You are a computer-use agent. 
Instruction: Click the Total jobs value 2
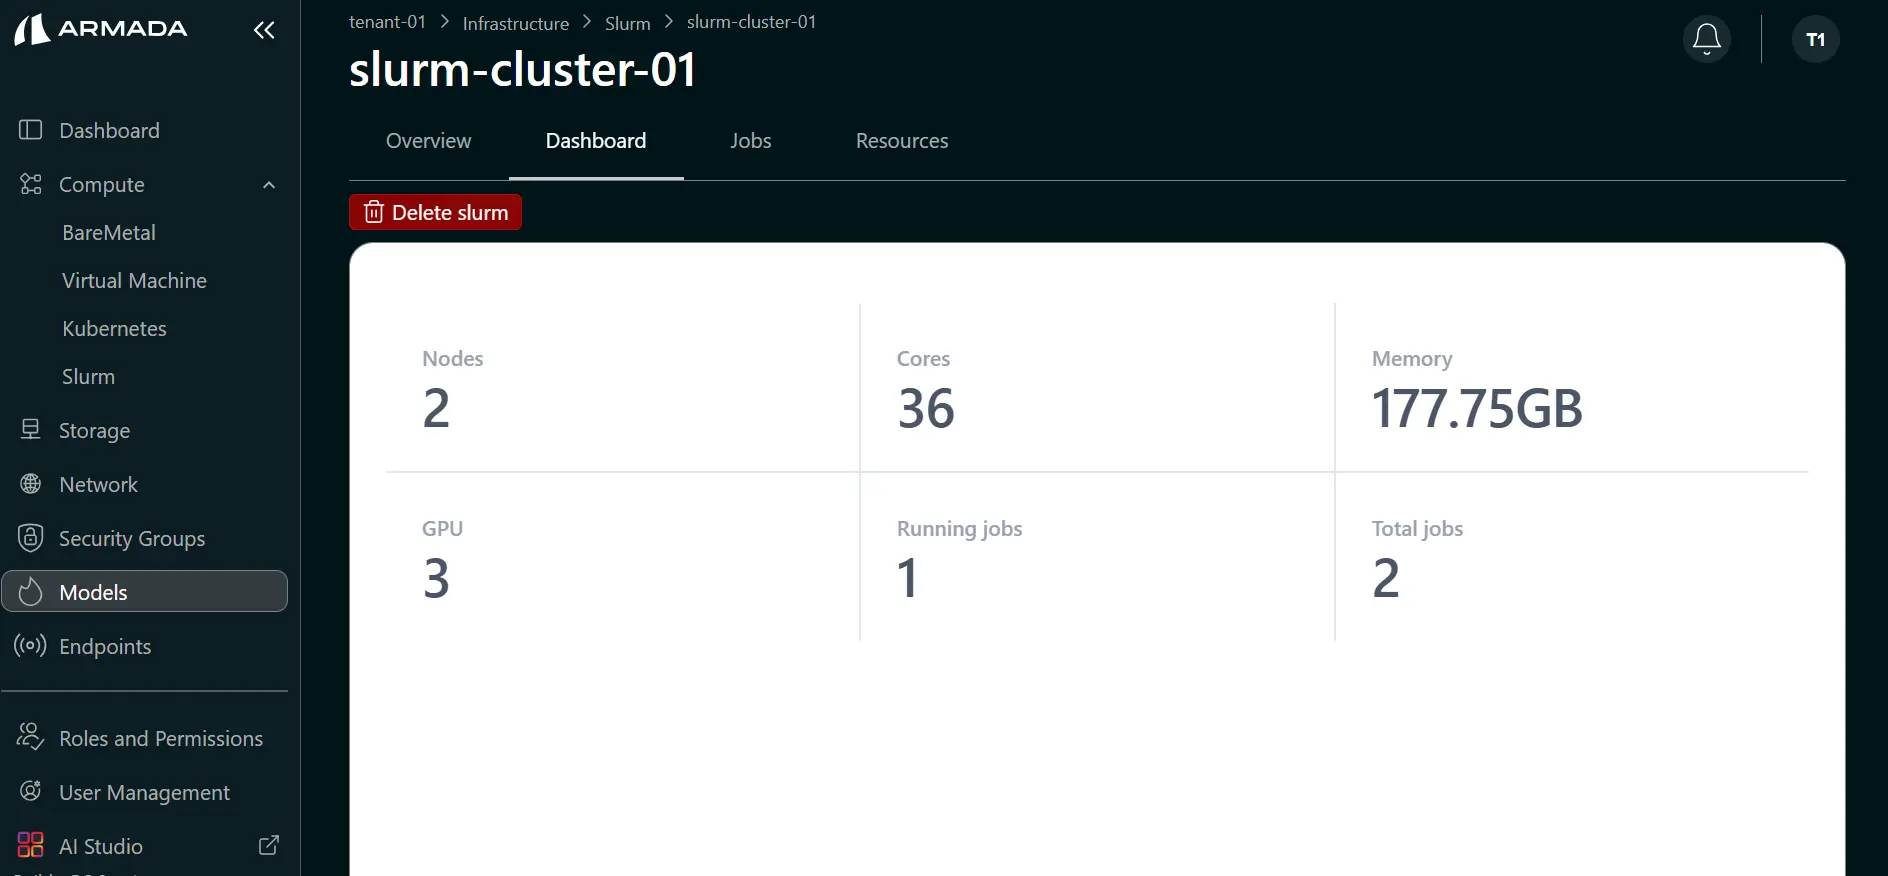(1386, 578)
